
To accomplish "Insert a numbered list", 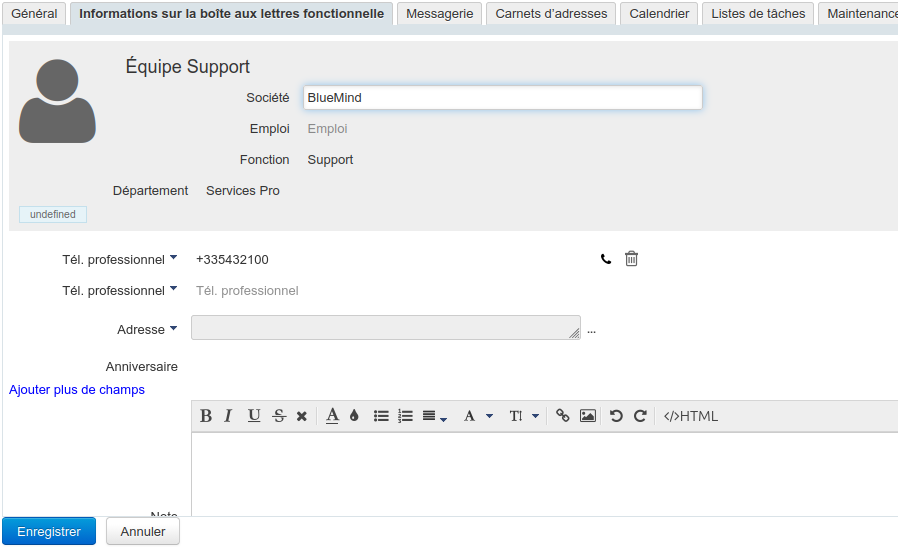I will (405, 416).
